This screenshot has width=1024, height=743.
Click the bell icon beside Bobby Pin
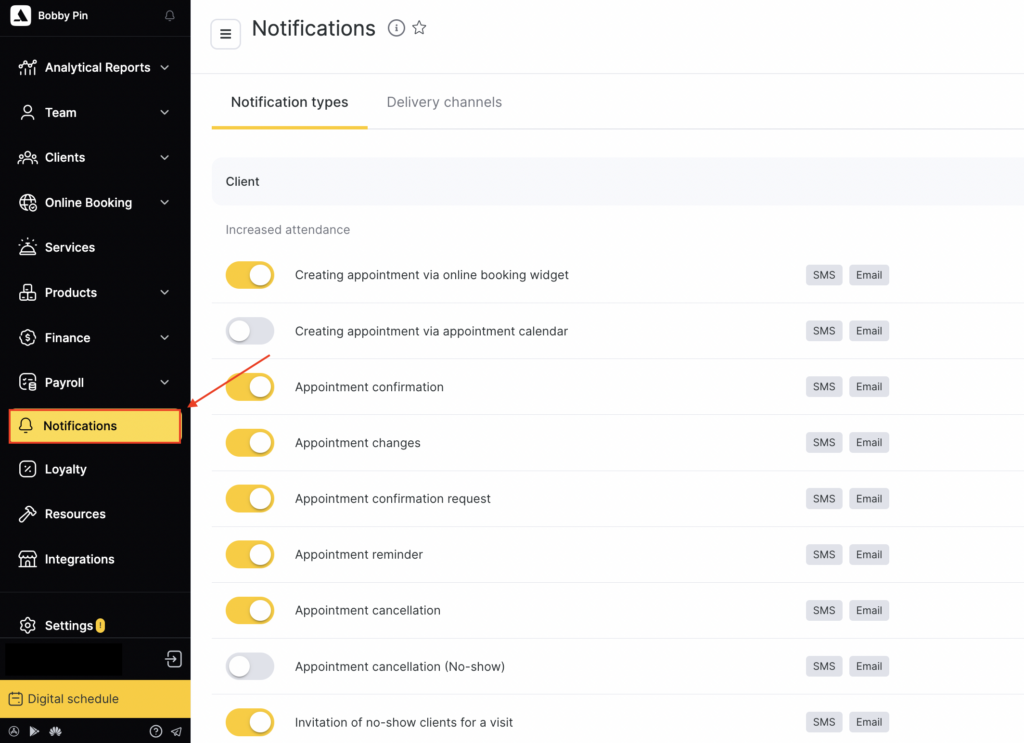click(170, 16)
